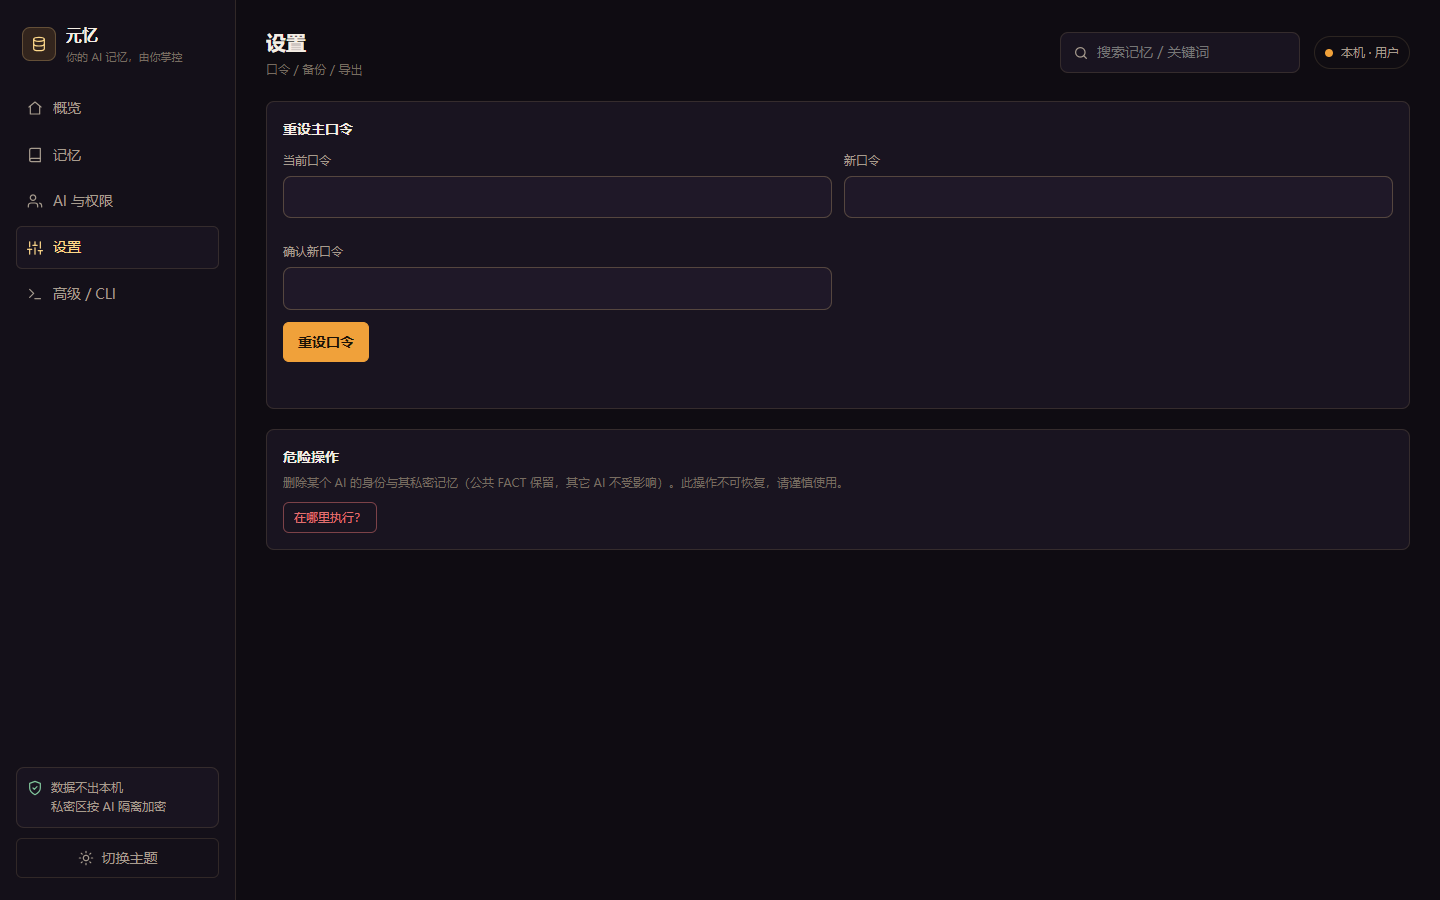1440x900 pixels.
Task: Click the 元忆 database logo icon
Action: [x=39, y=44]
